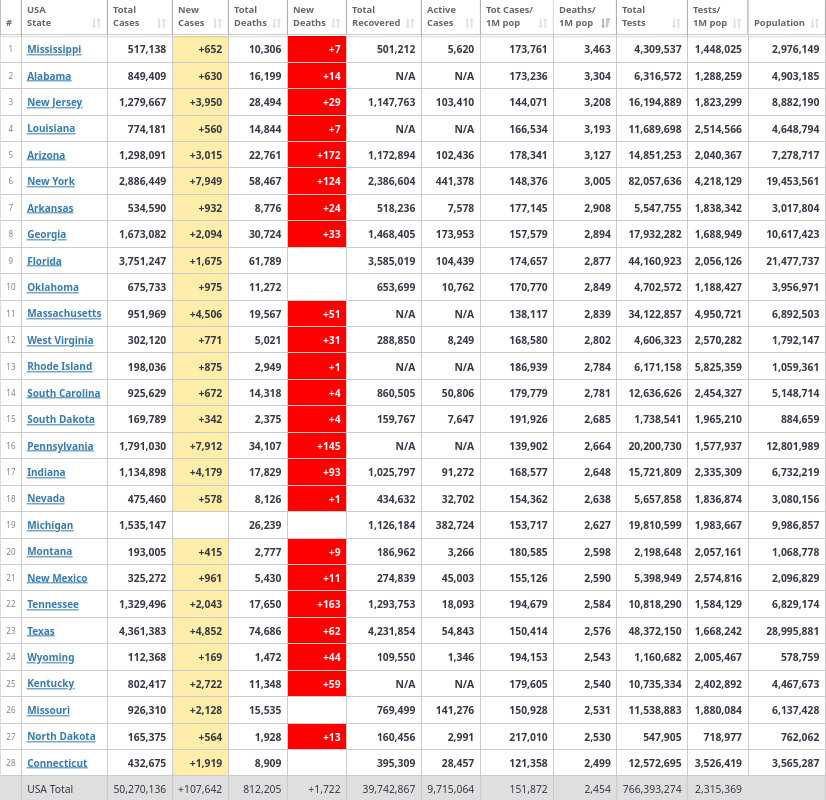826x800 pixels.
Task: Click active sort icon in Deaths/1M pop column
Action: 606,23
